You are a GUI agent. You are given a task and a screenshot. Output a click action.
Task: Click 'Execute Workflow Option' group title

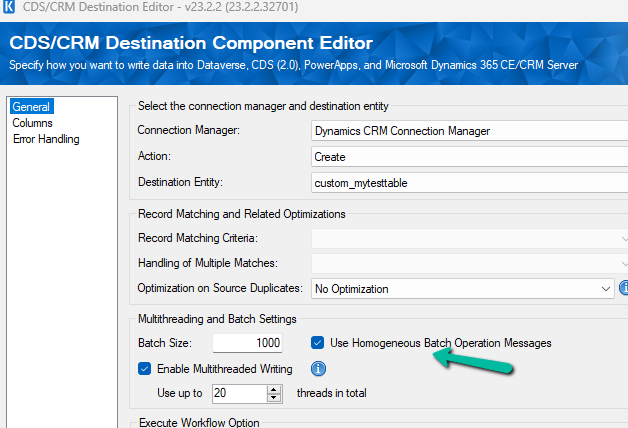[x=199, y=422]
